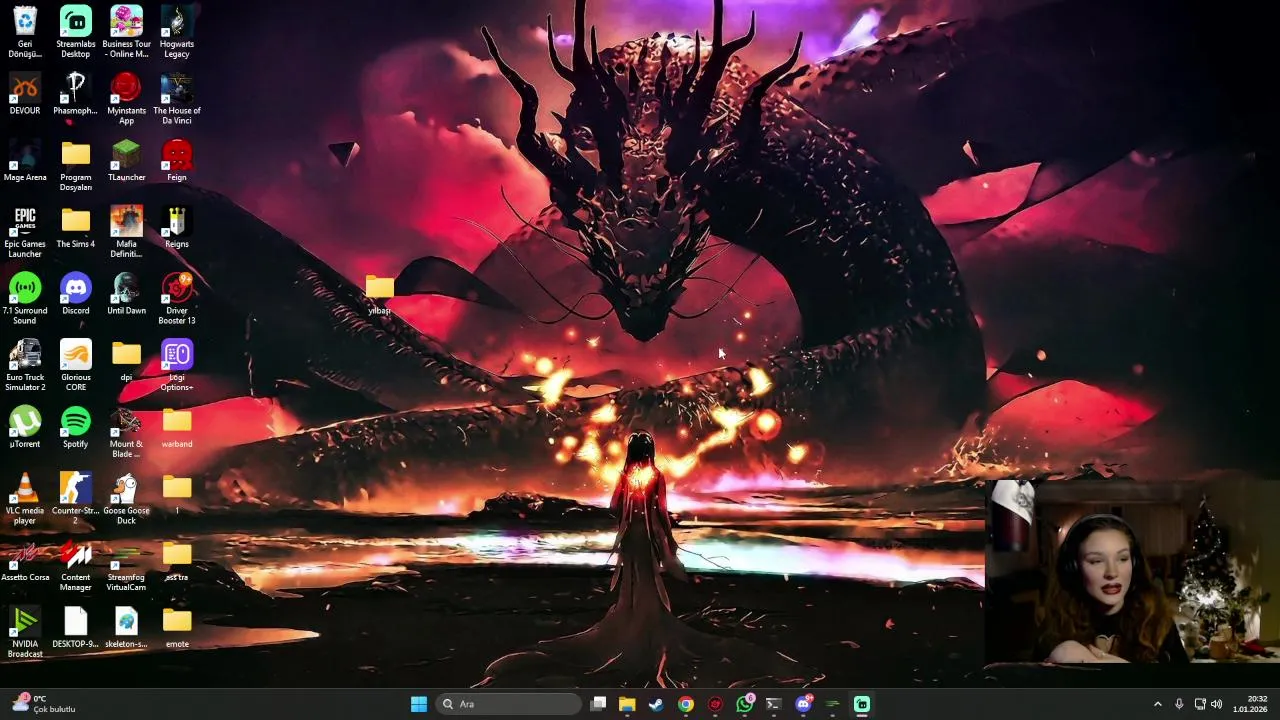Launch Discord from desktop shortcut
The height and width of the screenshot is (720, 1280).
coord(76,294)
